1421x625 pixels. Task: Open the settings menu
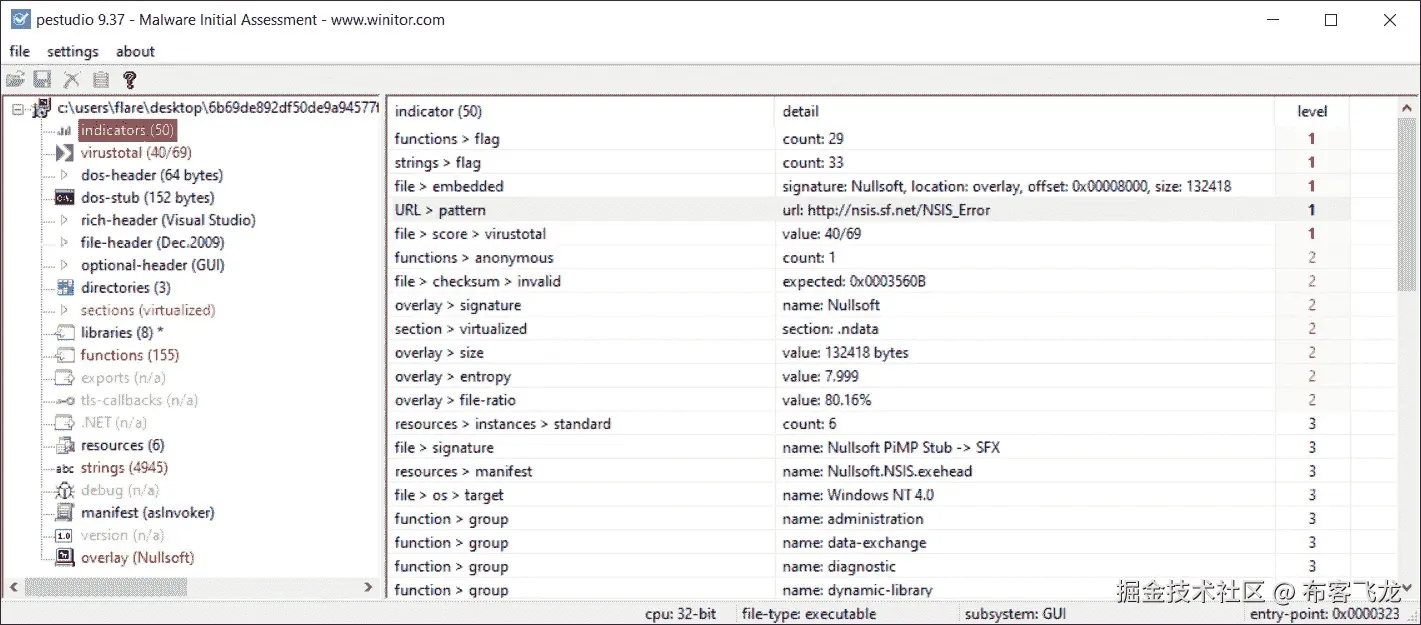click(72, 51)
